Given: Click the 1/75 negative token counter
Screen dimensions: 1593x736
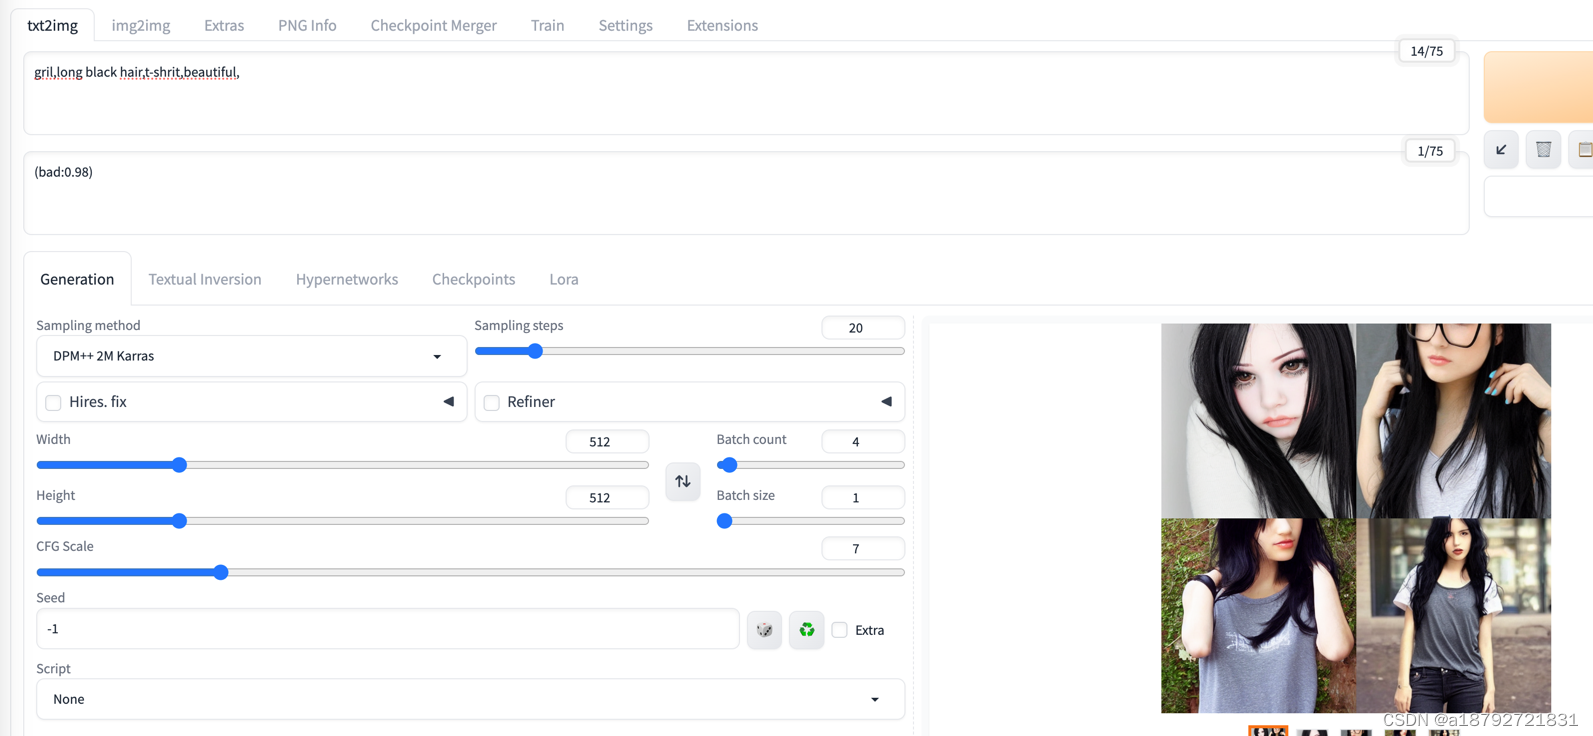Looking at the screenshot, I should 1429,151.
